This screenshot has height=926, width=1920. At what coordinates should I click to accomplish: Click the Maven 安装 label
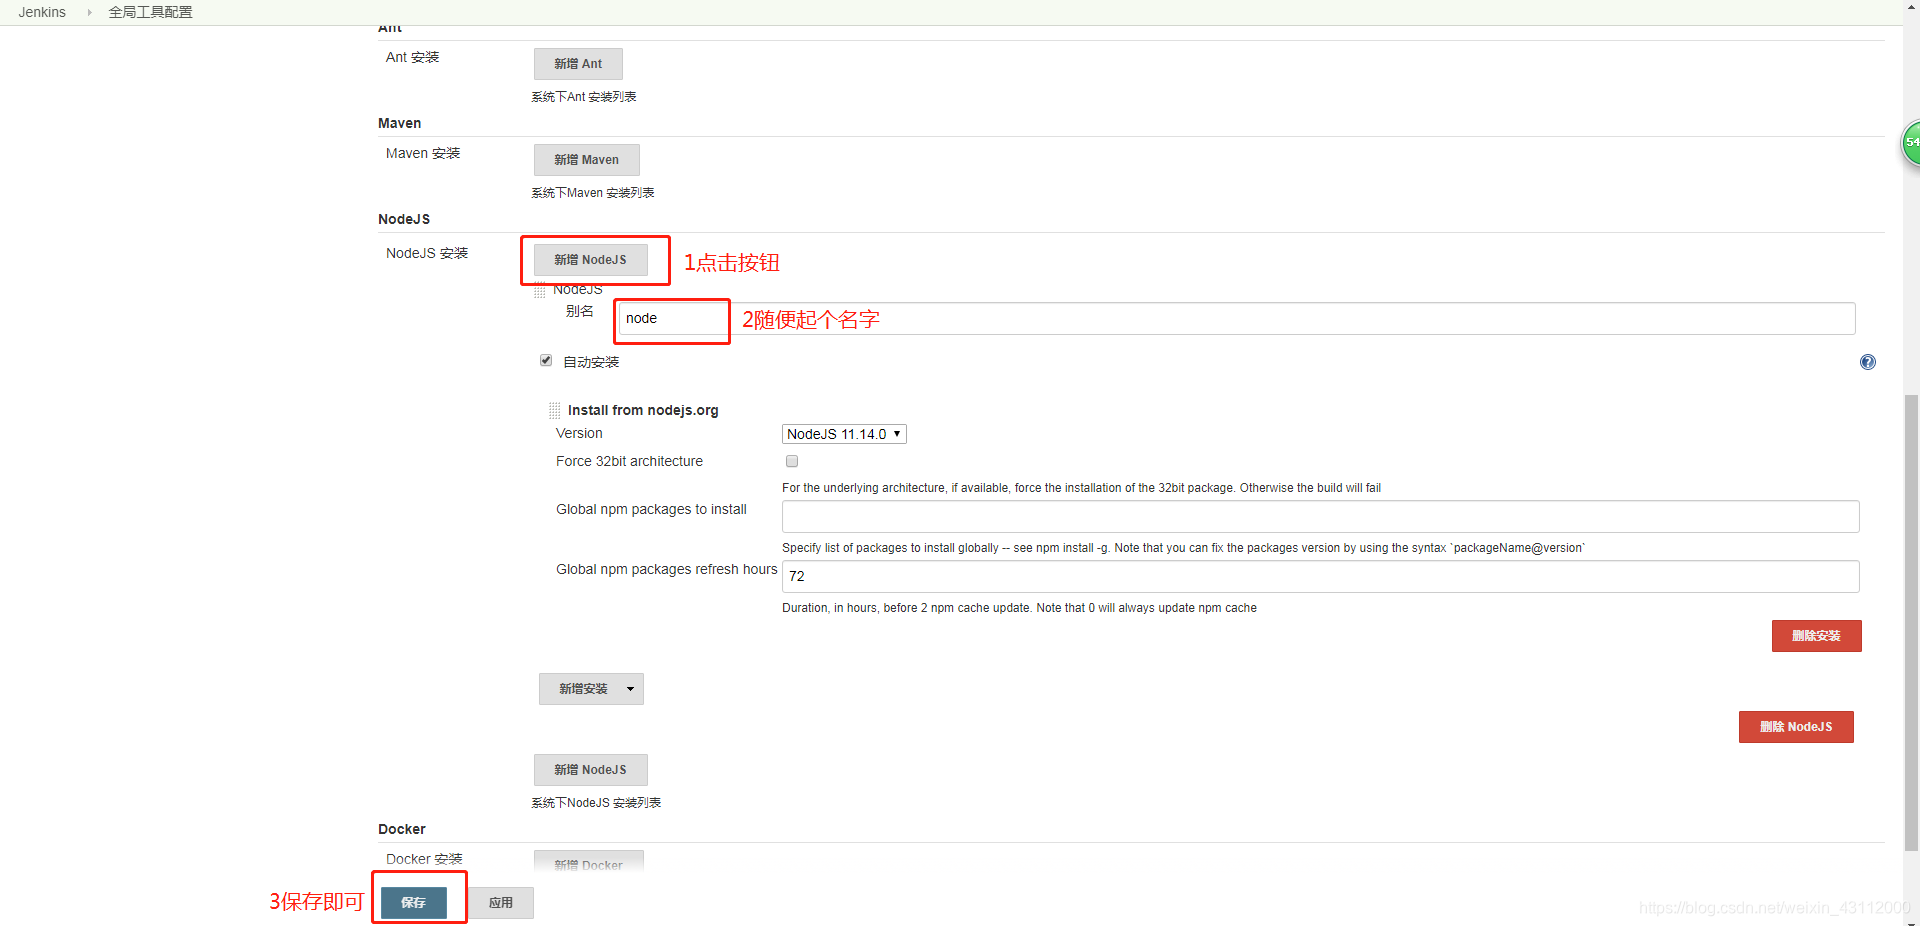pos(423,153)
